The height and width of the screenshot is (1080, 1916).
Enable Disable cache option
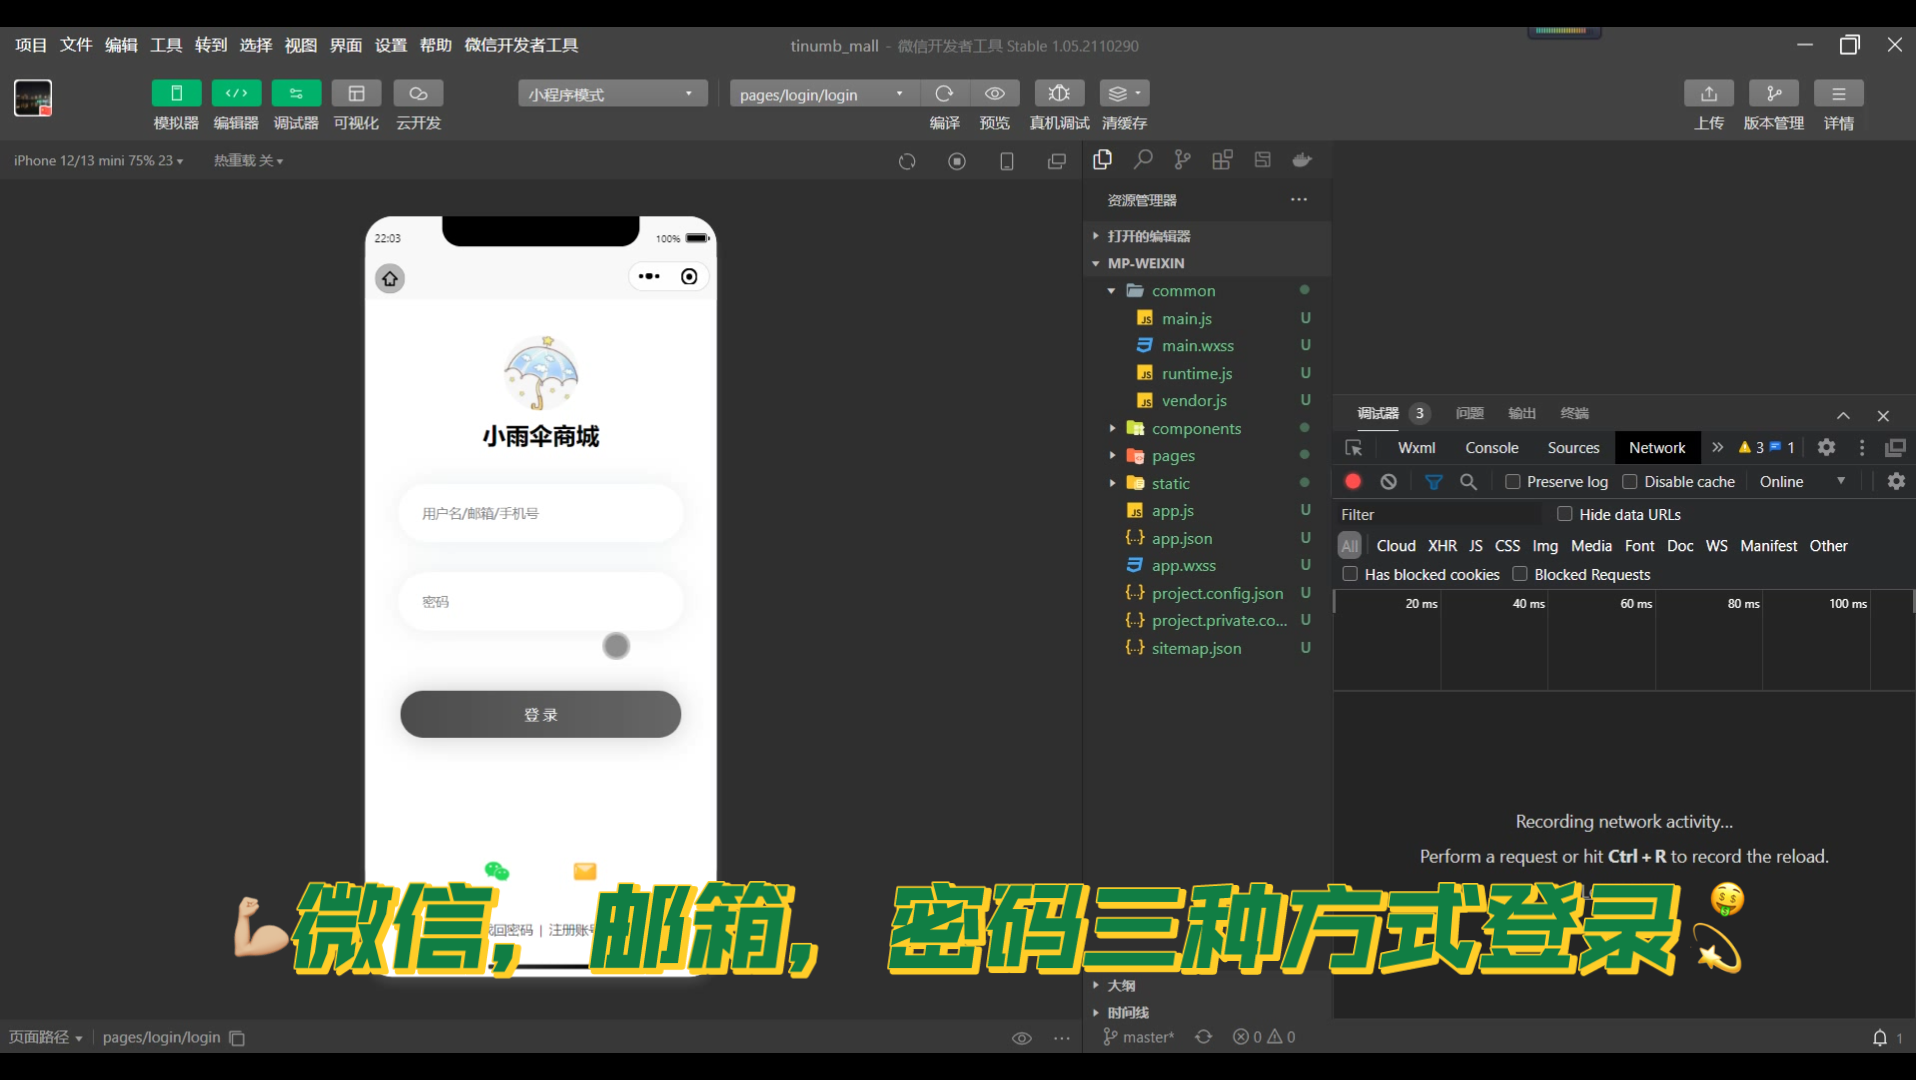pos(1630,481)
